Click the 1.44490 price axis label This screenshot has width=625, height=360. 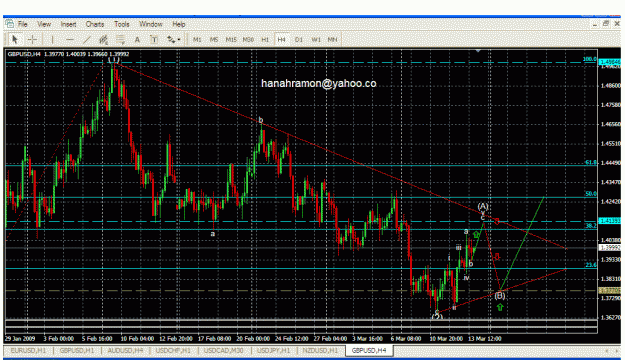pos(610,163)
